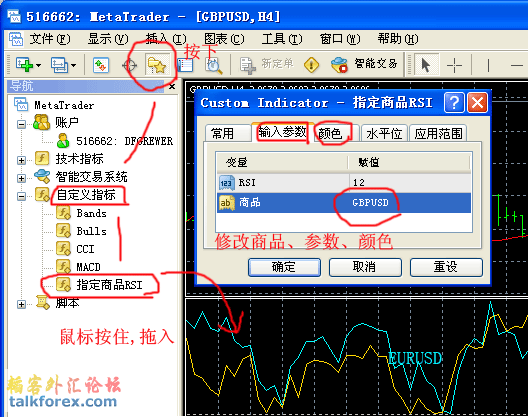Viewport: 528px width, 417px height.
Task: Select the arrow cursor tool
Action: (426, 64)
